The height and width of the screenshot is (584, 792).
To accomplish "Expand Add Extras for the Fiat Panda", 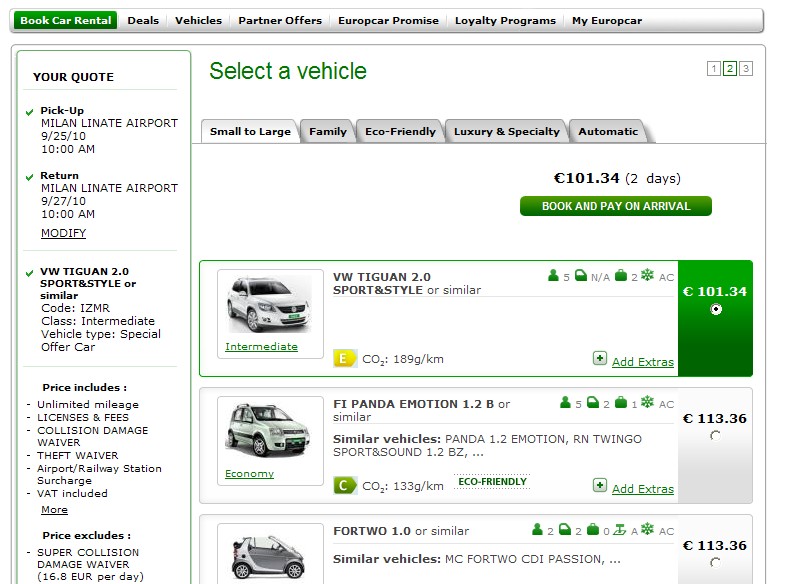I will point(642,489).
